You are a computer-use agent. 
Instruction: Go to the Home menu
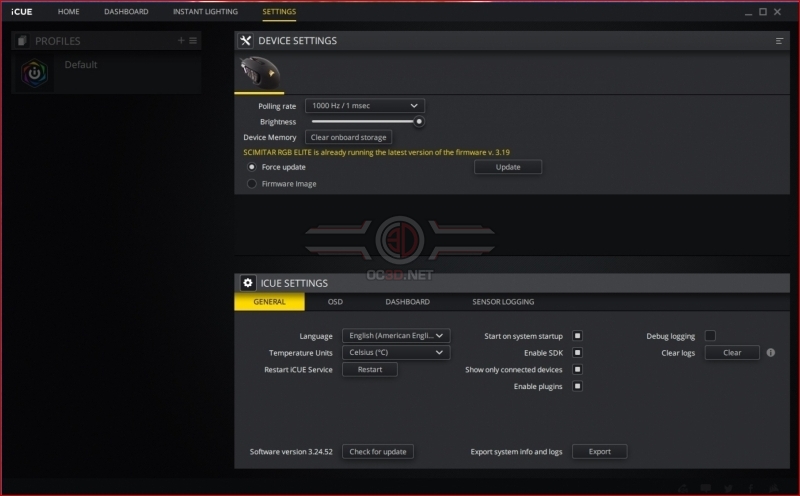point(68,11)
